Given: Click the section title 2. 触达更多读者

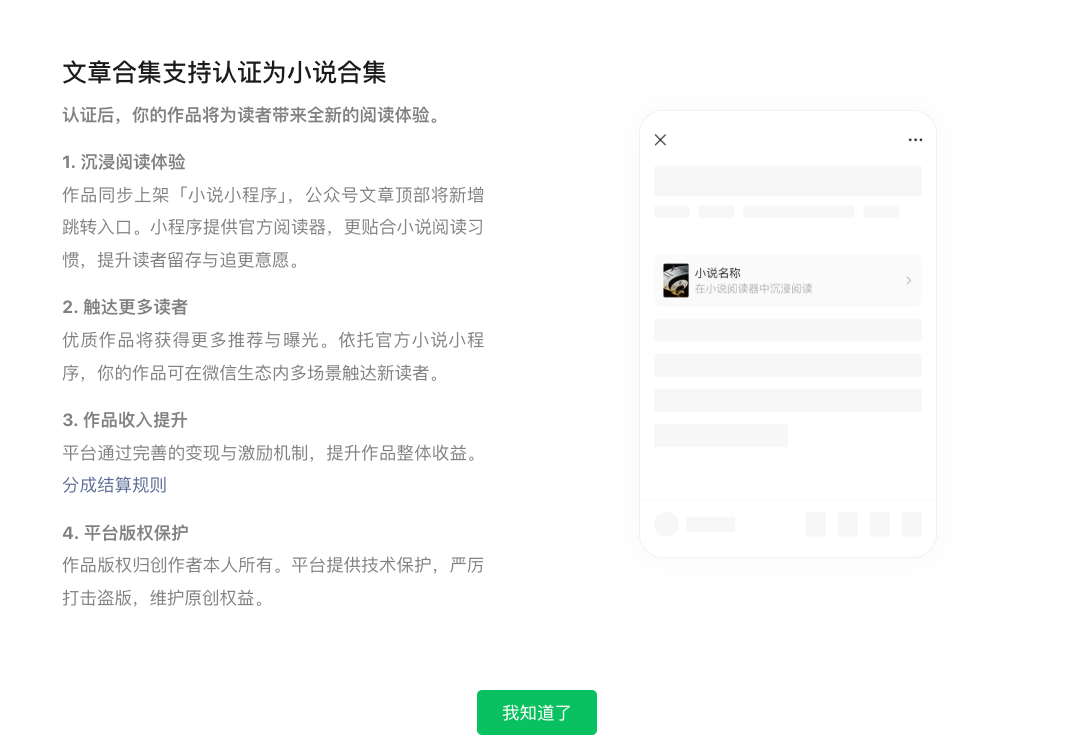Looking at the screenshot, I should (125, 307).
